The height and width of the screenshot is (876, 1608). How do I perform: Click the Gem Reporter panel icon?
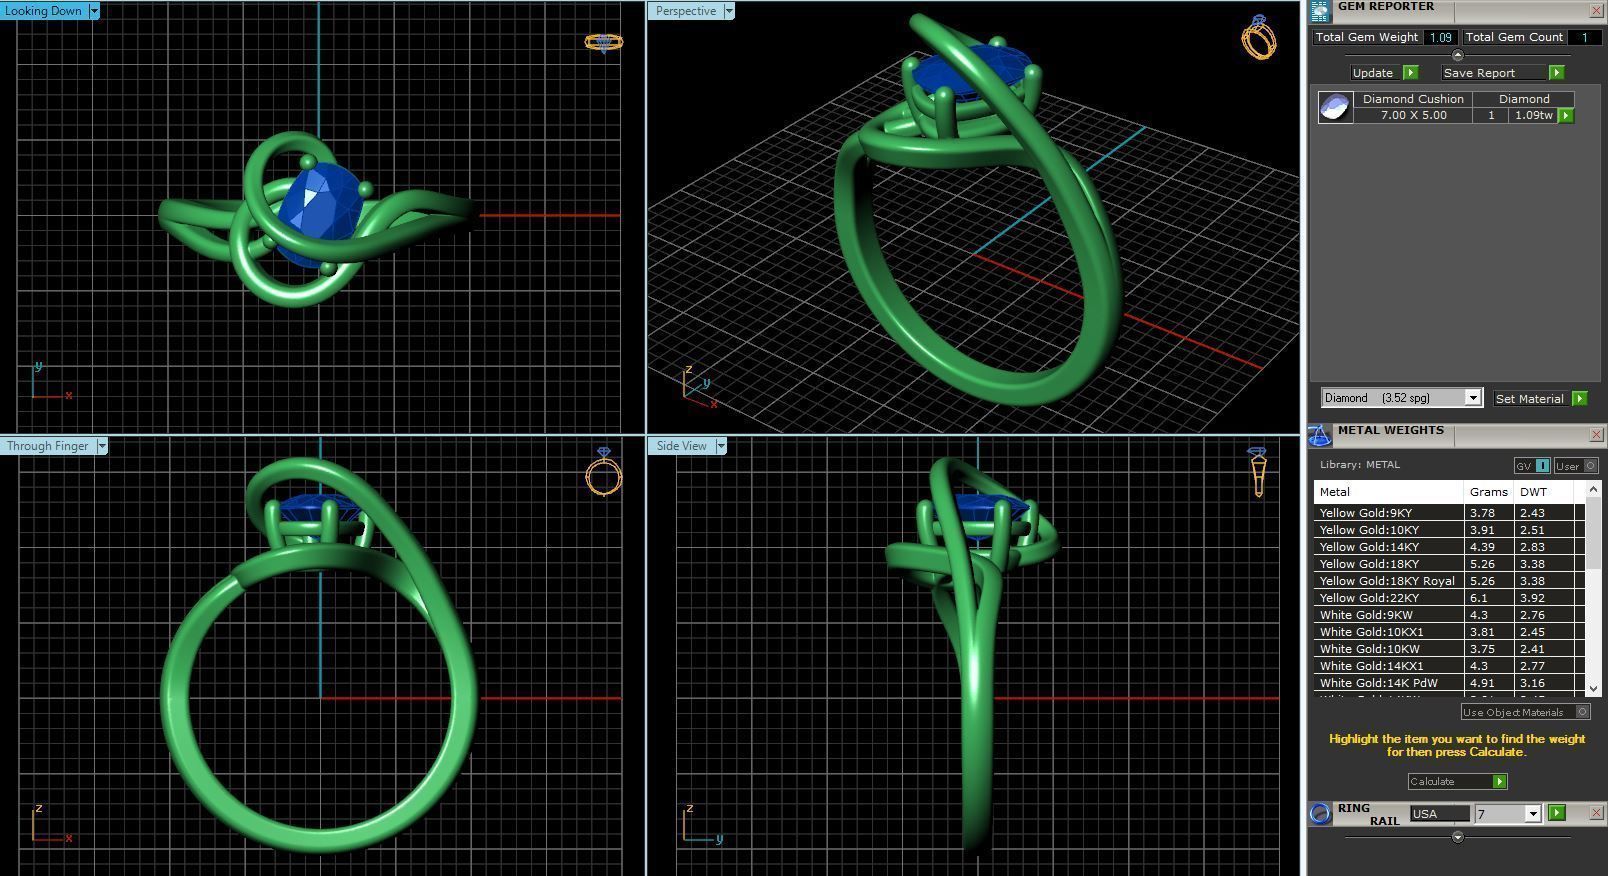coord(1319,10)
